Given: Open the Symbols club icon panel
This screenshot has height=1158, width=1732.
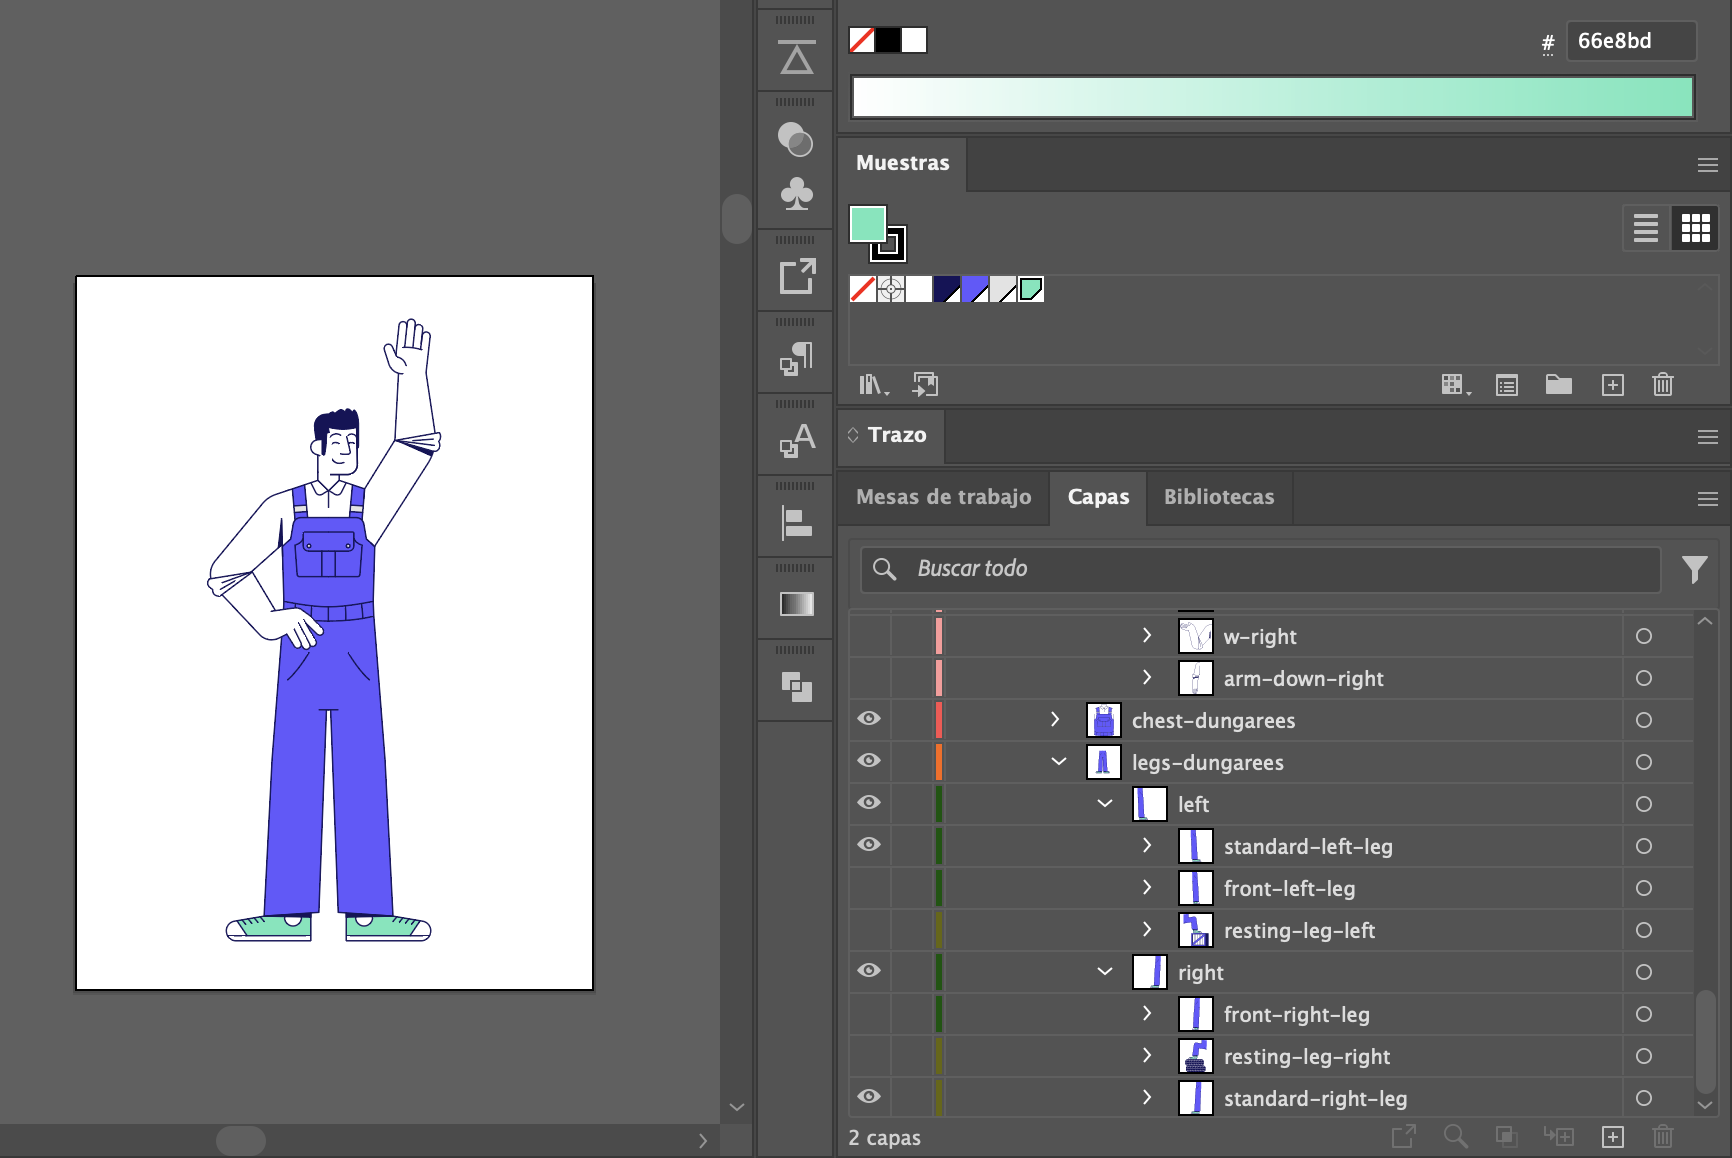Looking at the screenshot, I should click(x=796, y=194).
